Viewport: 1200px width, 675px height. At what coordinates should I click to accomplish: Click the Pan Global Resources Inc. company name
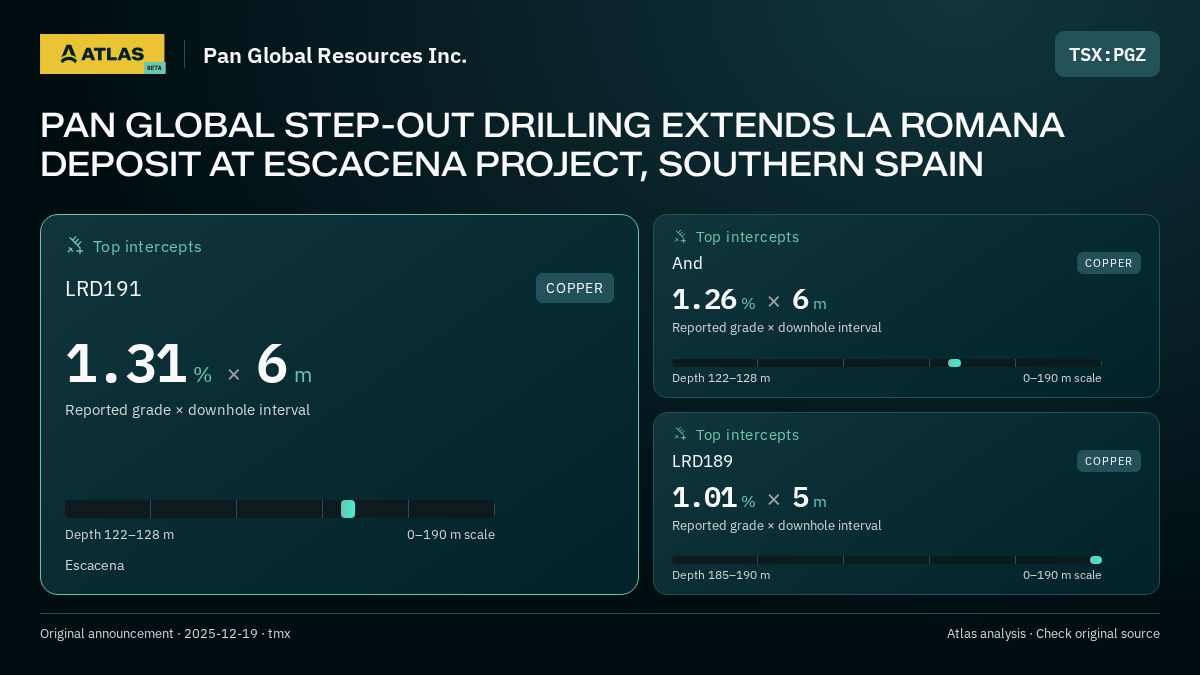coord(335,55)
